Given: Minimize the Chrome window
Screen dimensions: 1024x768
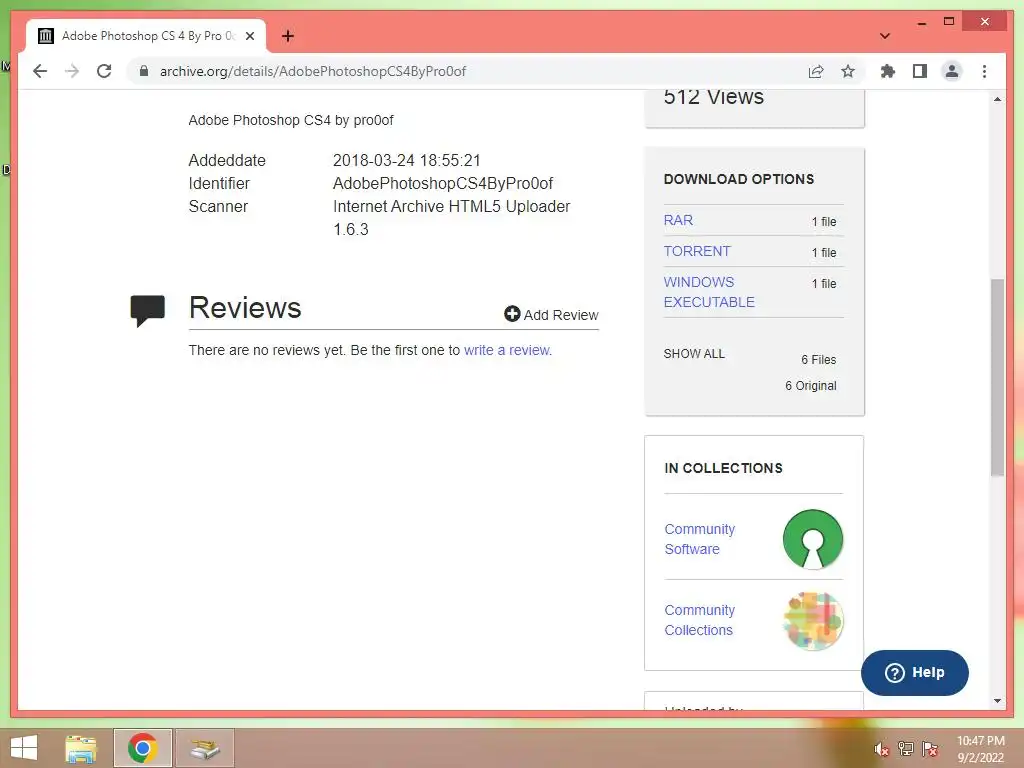Looking at the screenshot, I should [x=921, y=22].
